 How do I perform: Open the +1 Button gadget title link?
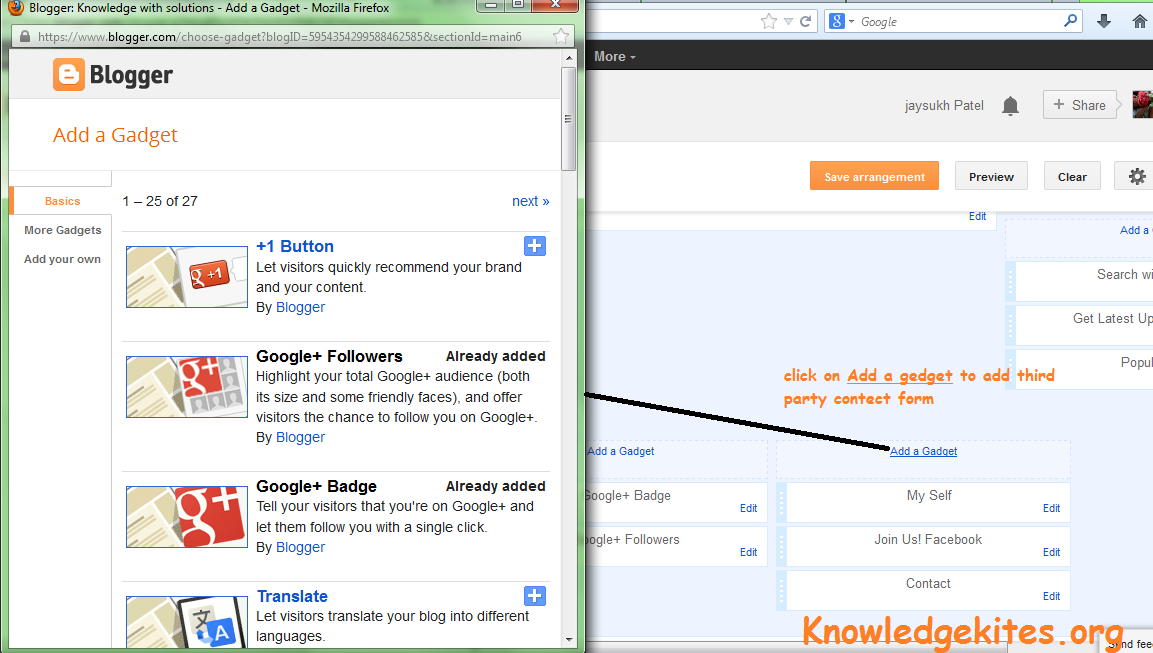coord(295,246)
